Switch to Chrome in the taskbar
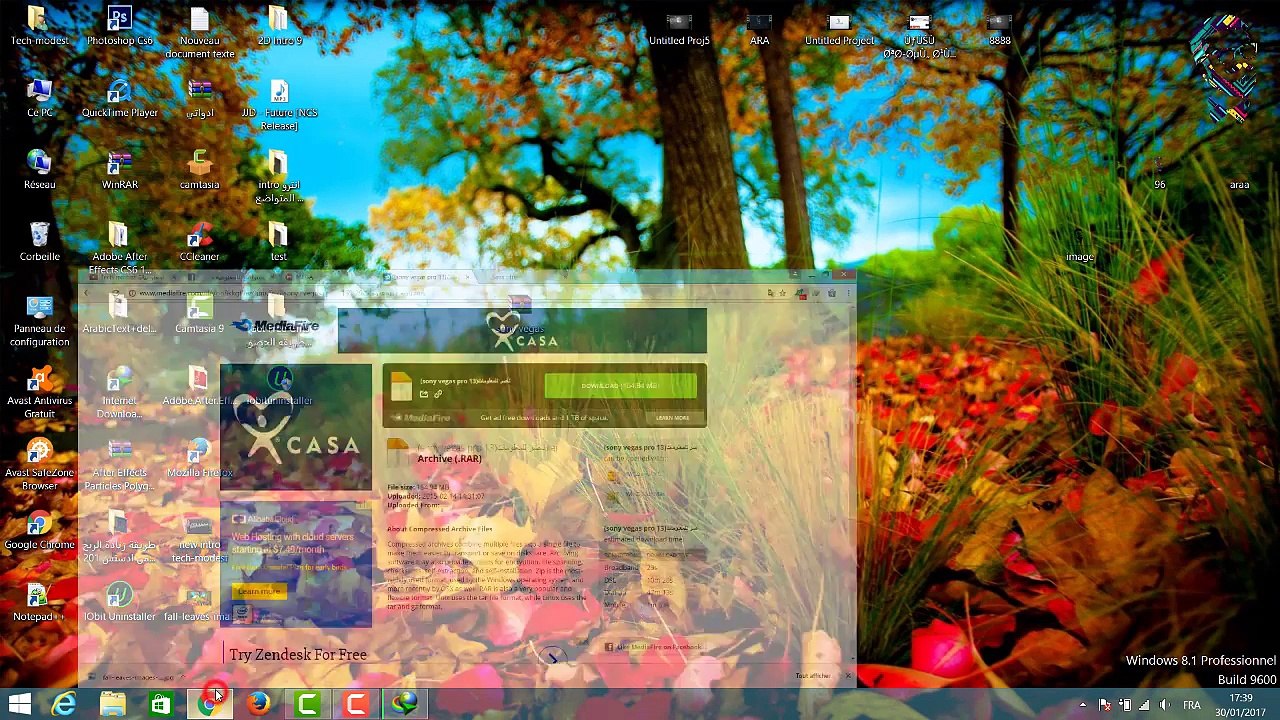Viewport: 1280px width, 720px height. (209, 705)
